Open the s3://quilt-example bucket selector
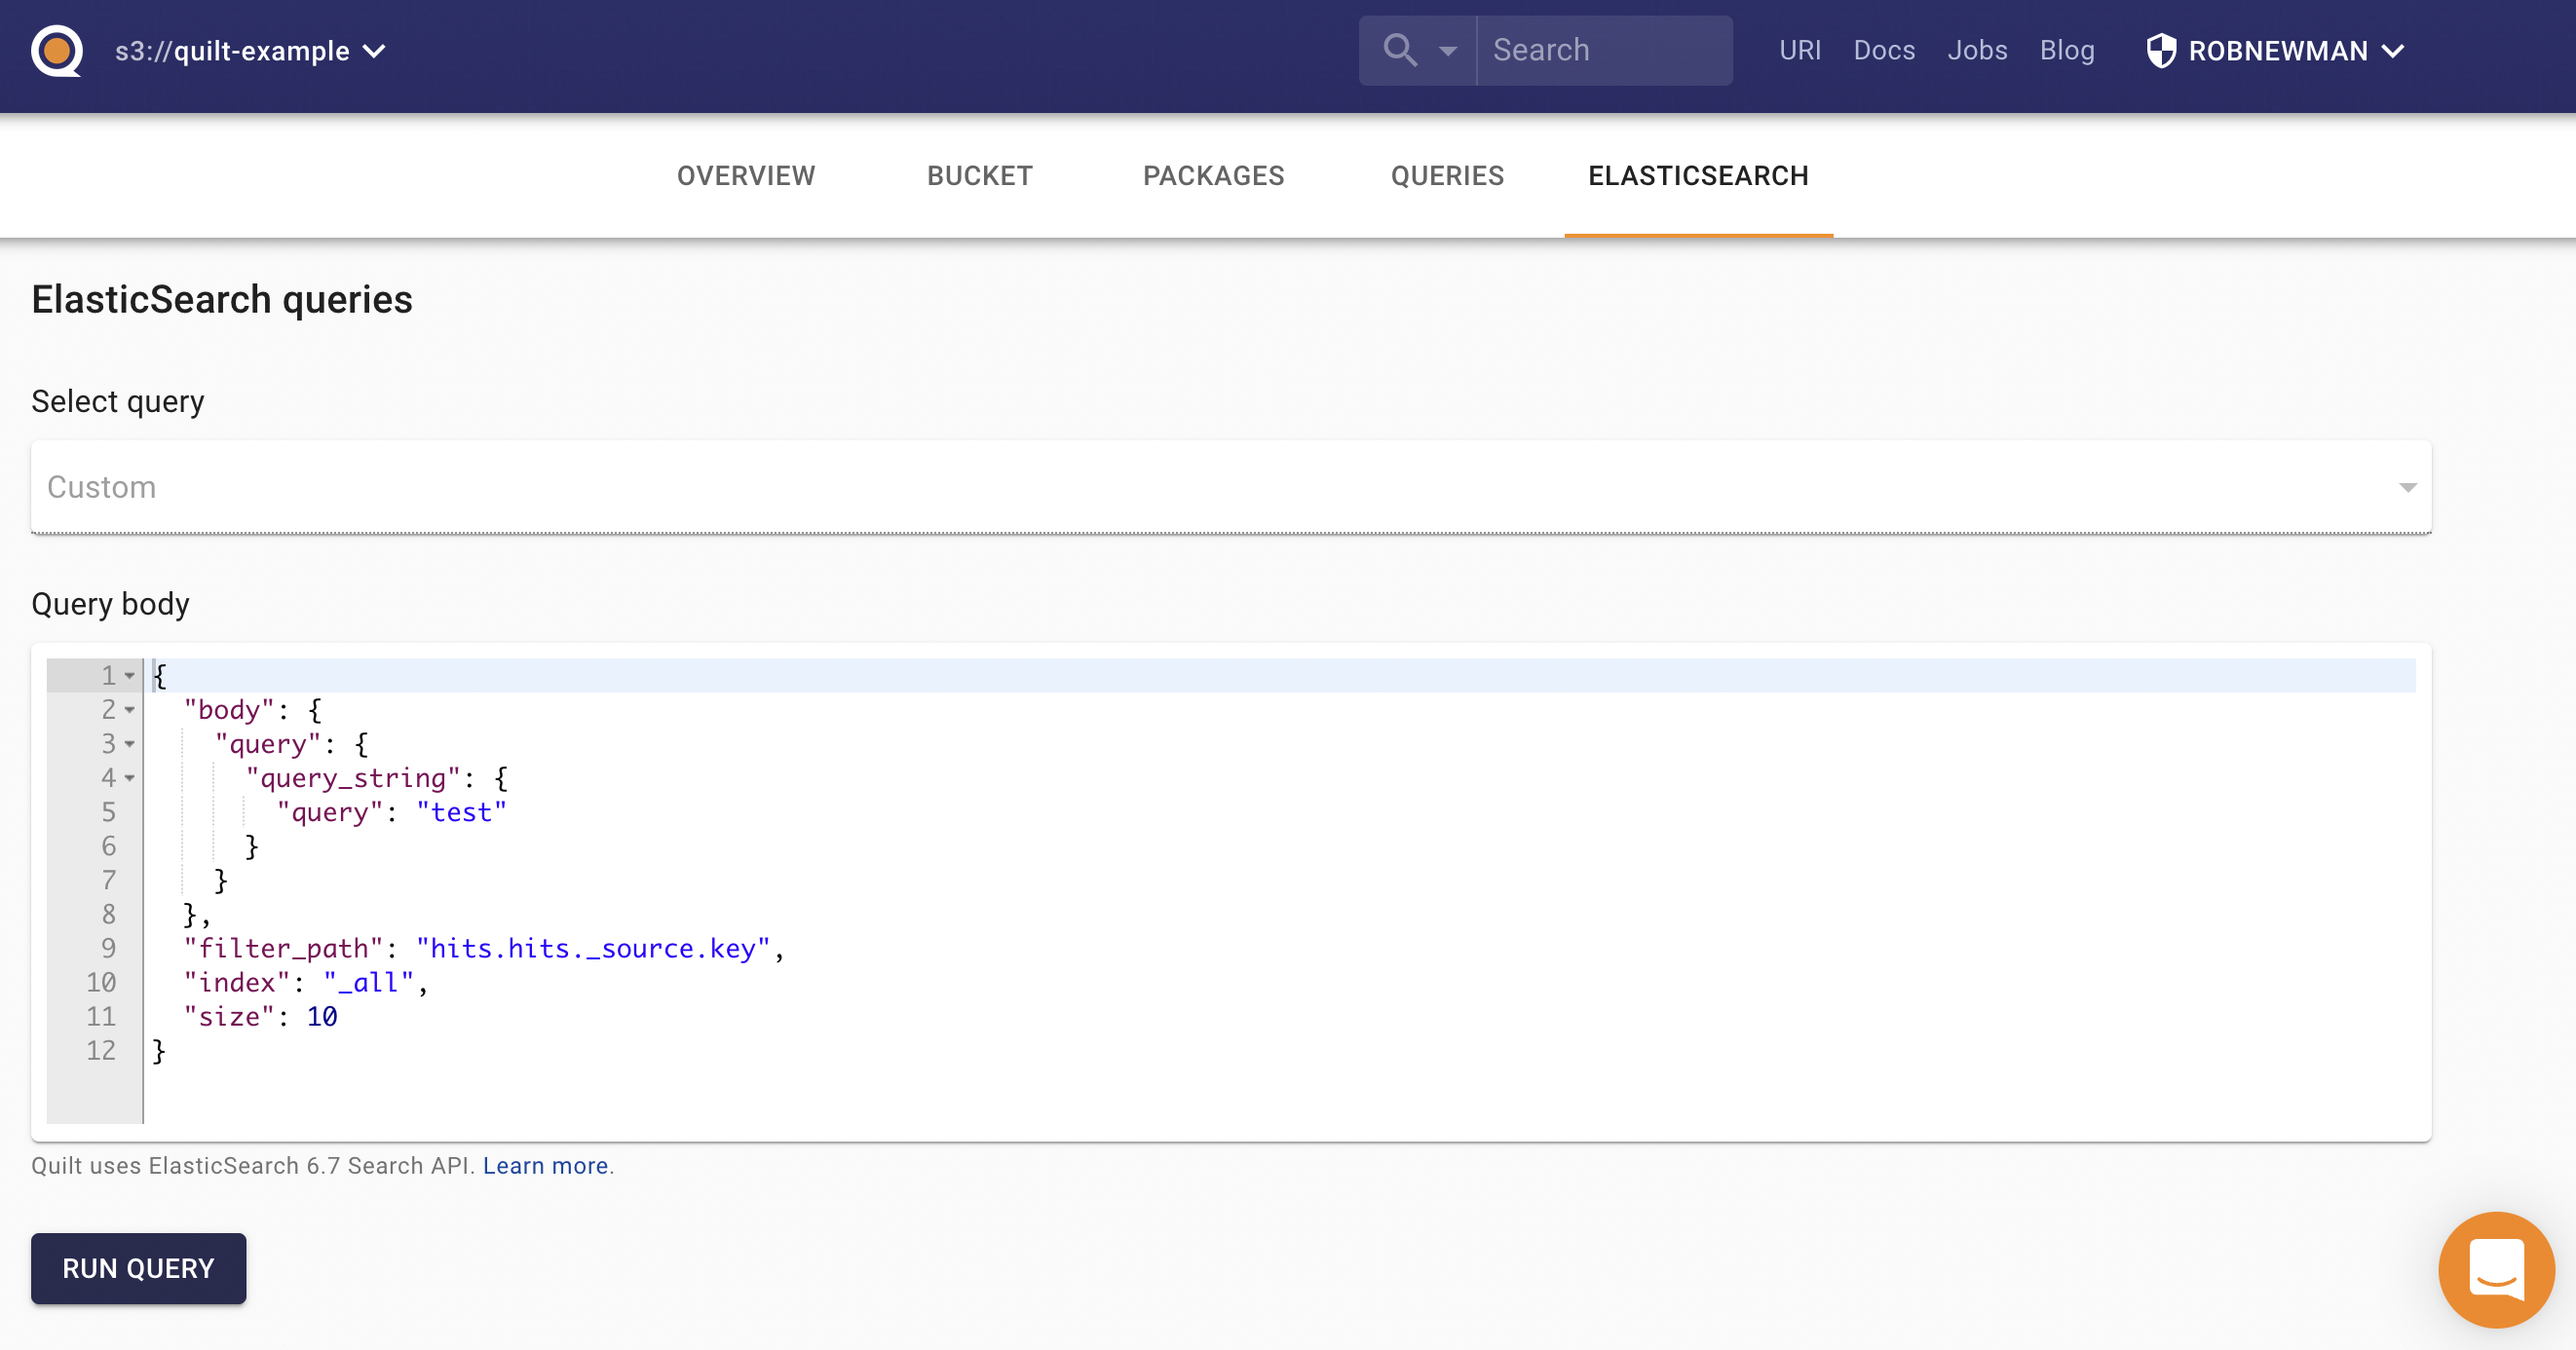Image resolution: width=2576 pixels, height=1350 pixels. (250, 51)
